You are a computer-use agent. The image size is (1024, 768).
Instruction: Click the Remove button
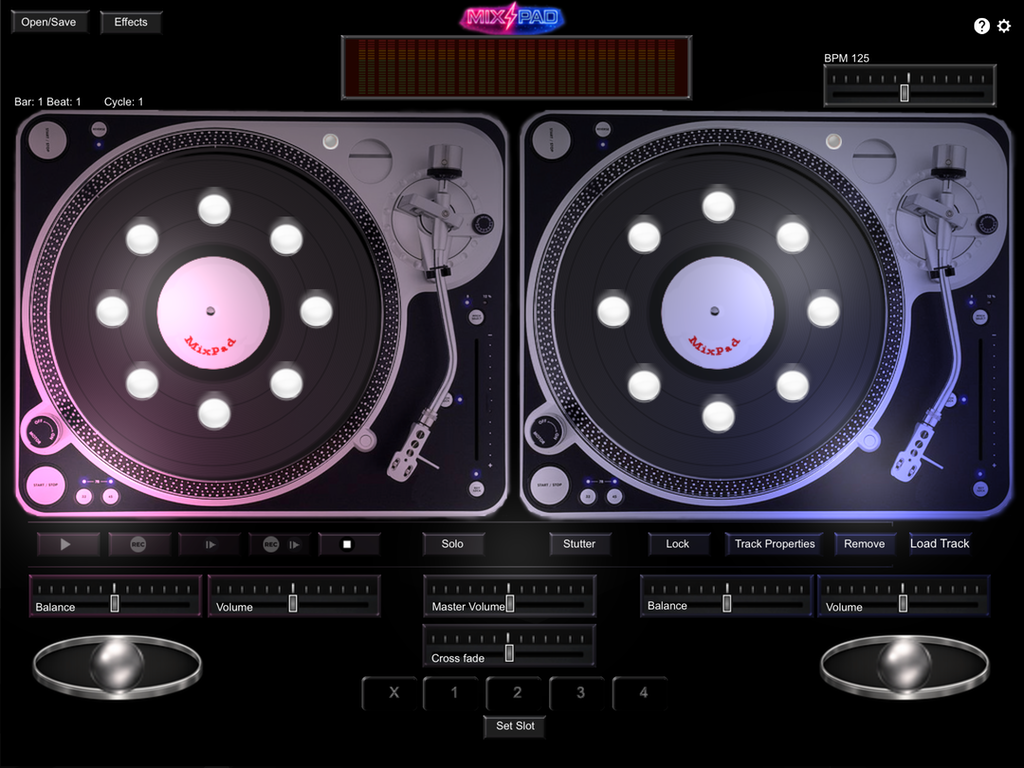pos(864,544)
